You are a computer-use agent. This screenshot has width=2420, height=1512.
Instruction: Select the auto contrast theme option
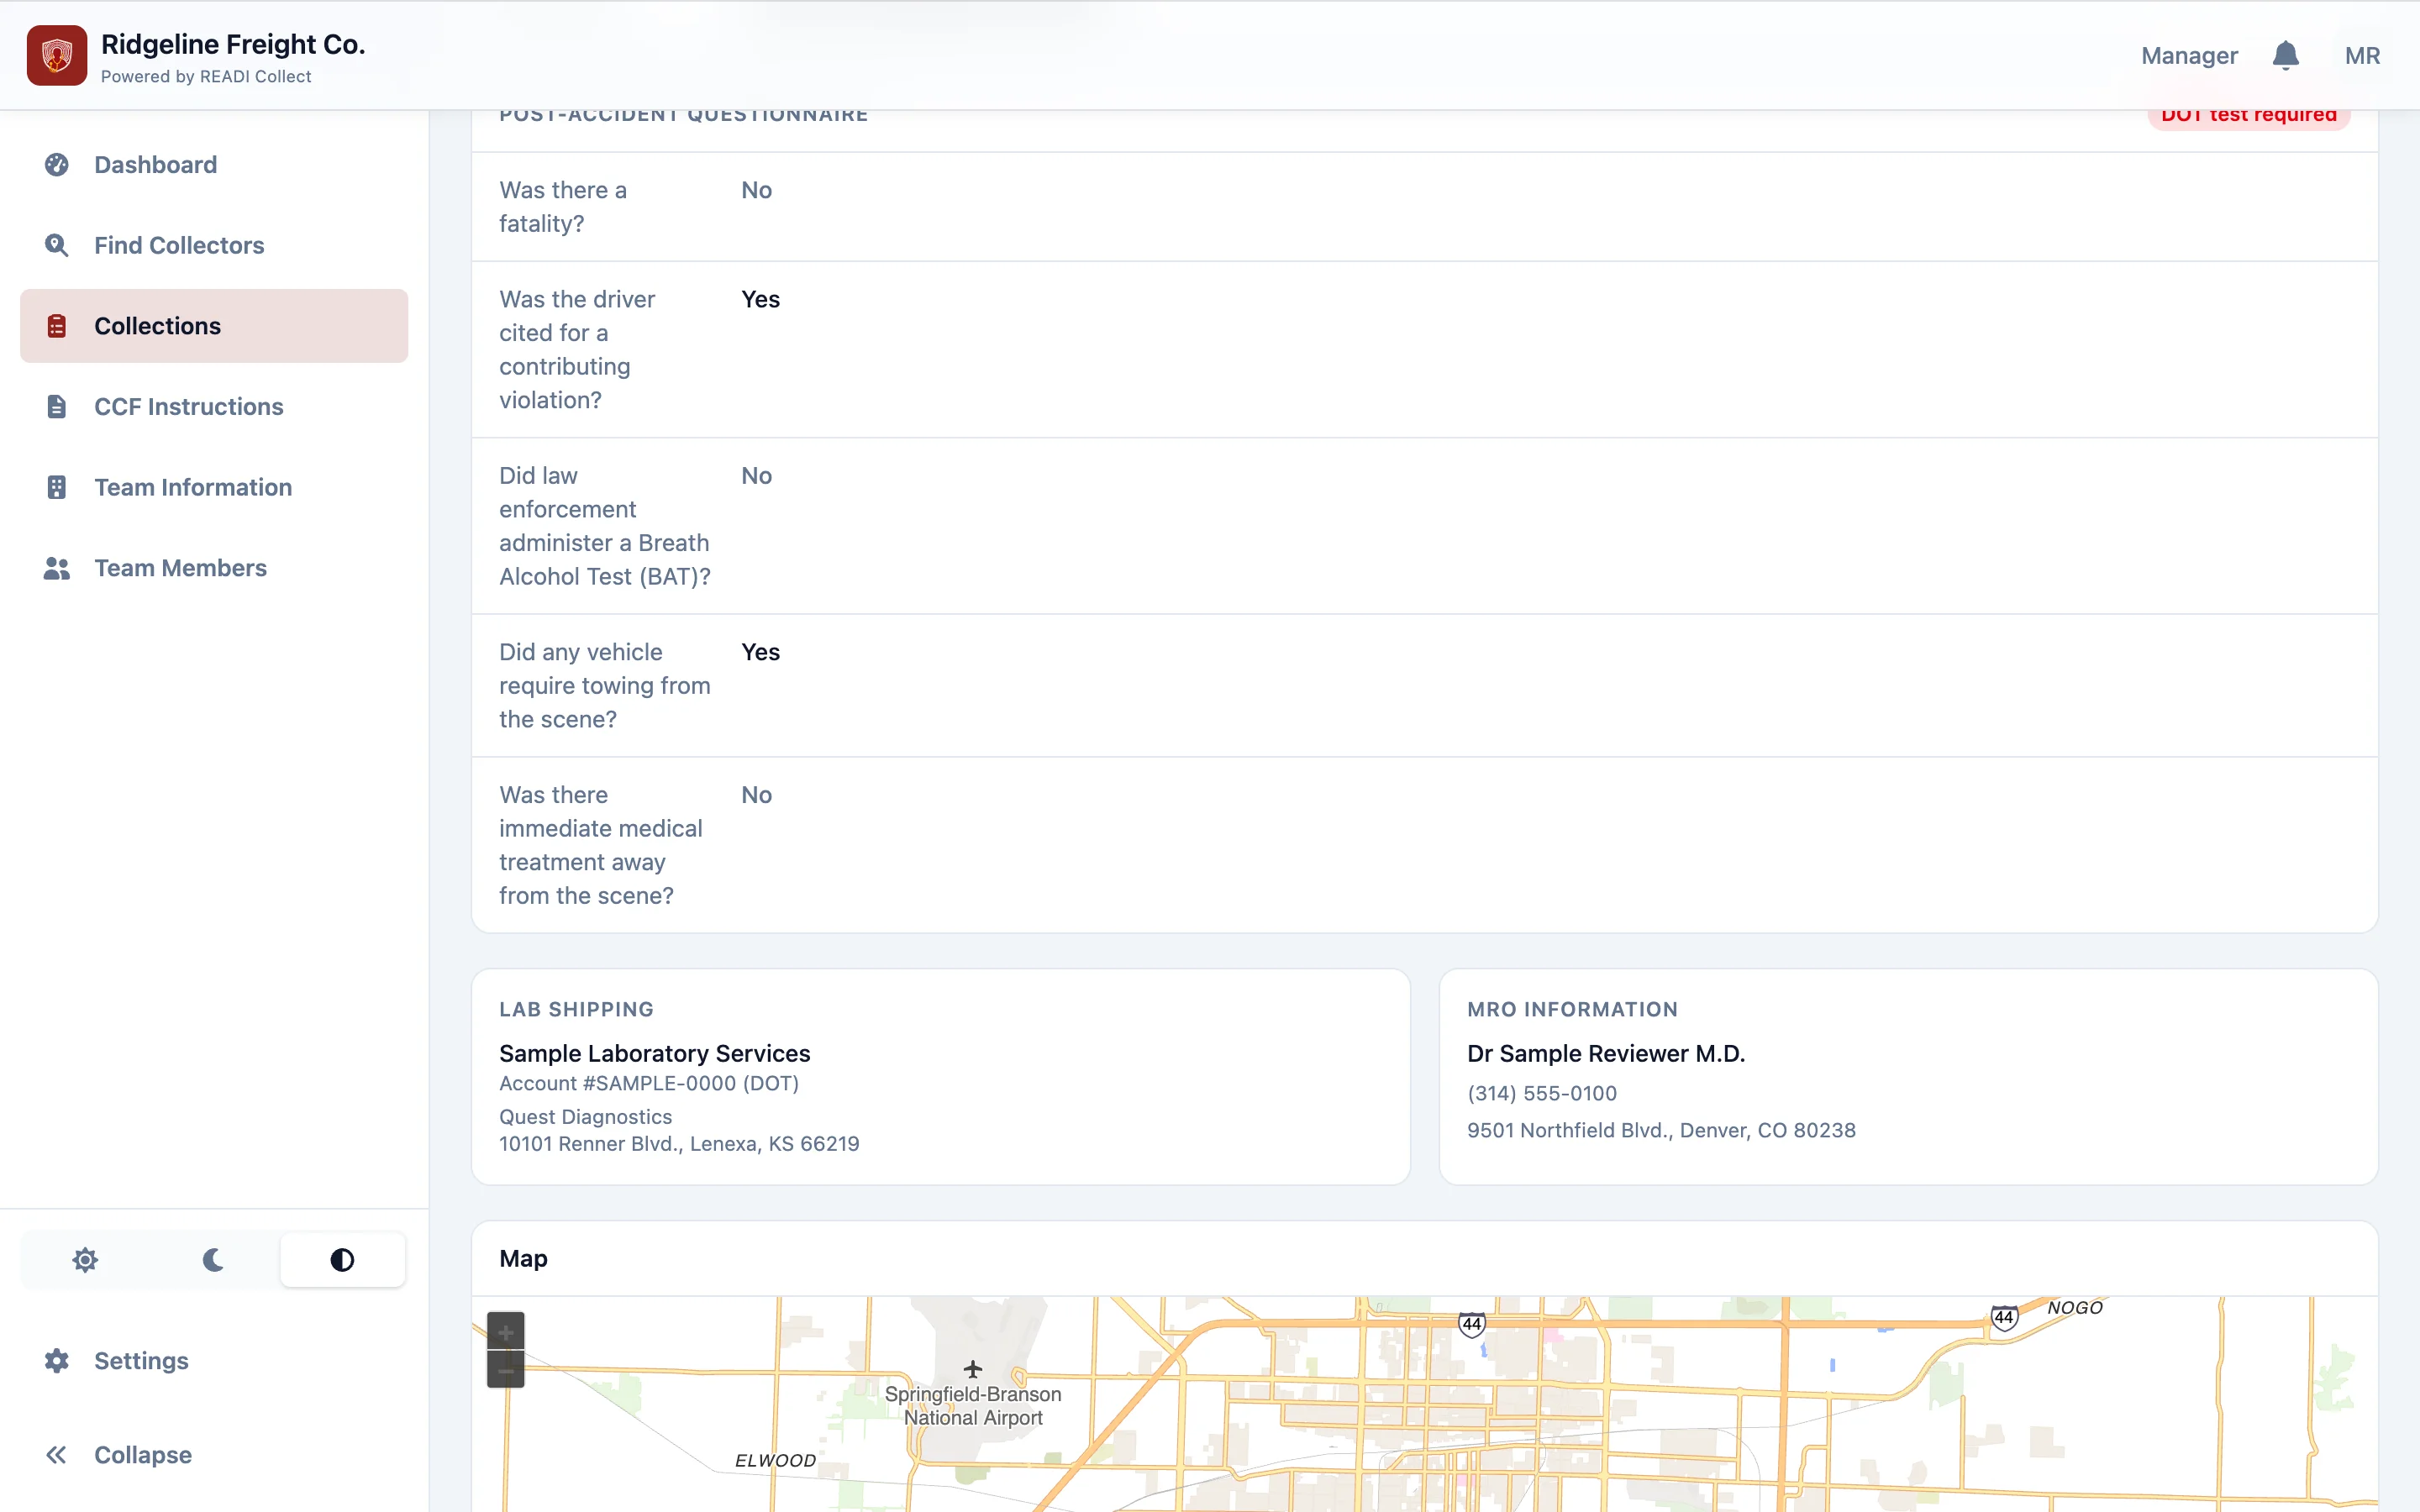pyautogui.click(x=342, y=1259)
